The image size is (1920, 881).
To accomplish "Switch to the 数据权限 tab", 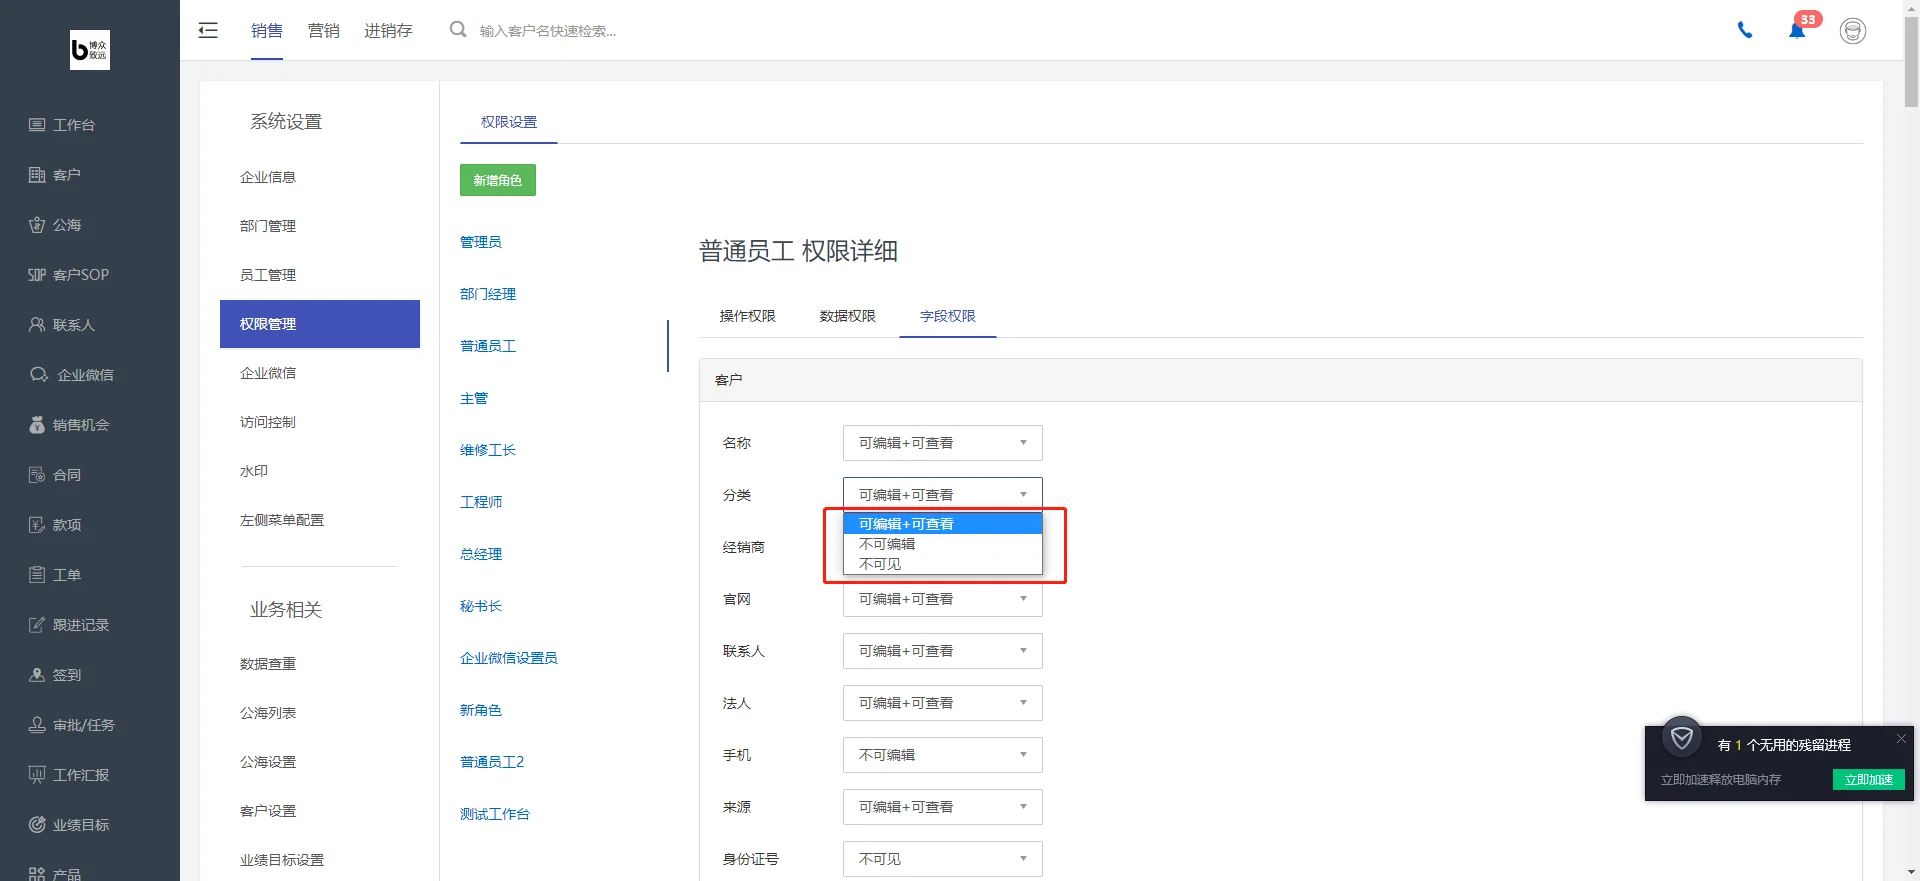I will pos(848,316).
